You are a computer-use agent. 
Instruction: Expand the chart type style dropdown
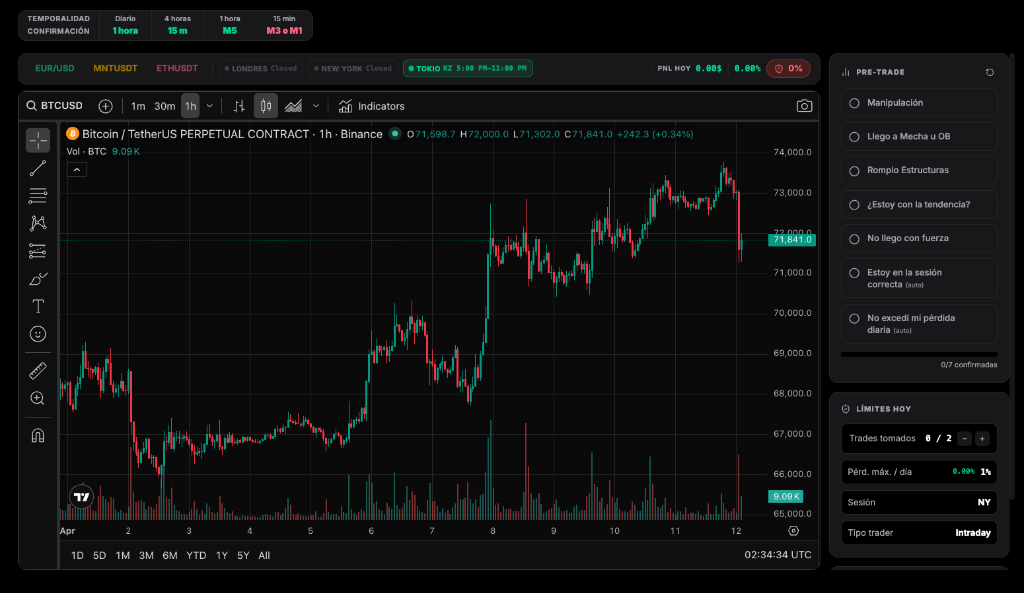pos(316,105)
